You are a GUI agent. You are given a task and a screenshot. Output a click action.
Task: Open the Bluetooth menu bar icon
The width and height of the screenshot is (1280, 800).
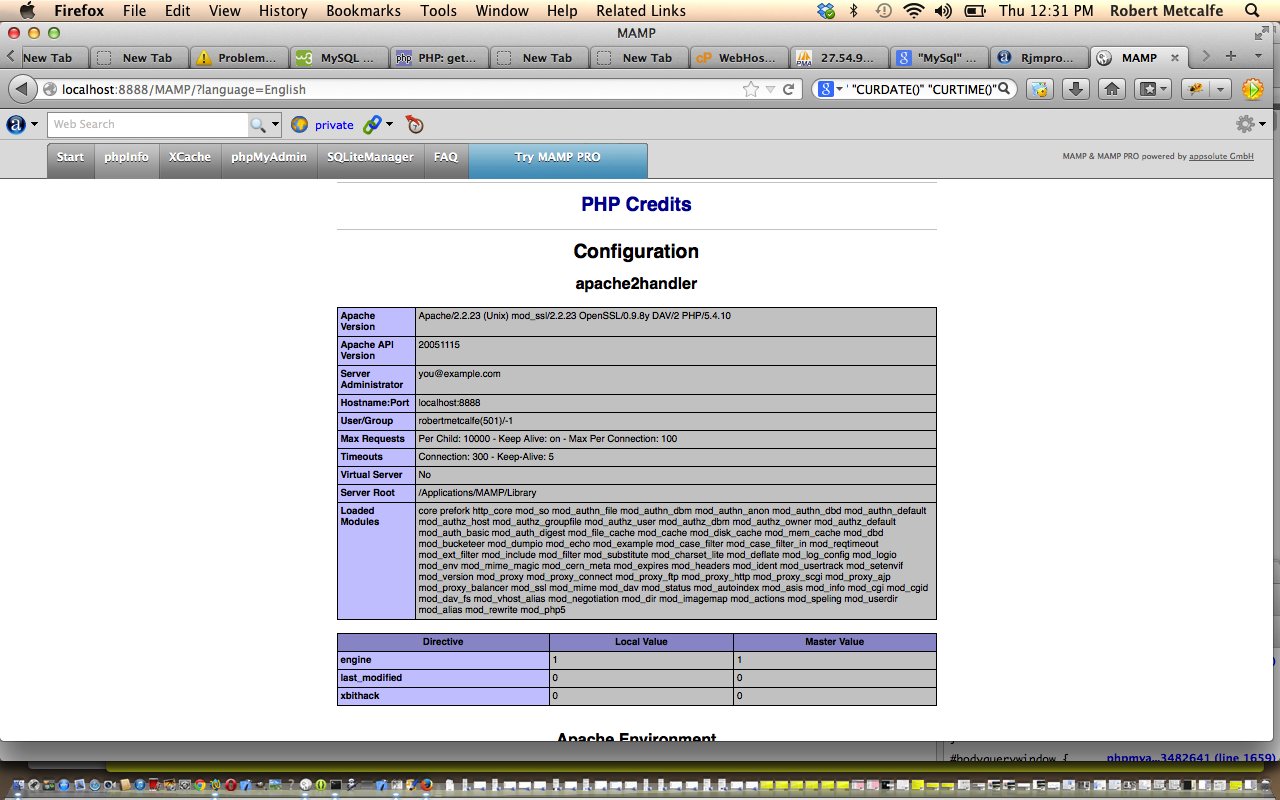[x=854, y=11]
